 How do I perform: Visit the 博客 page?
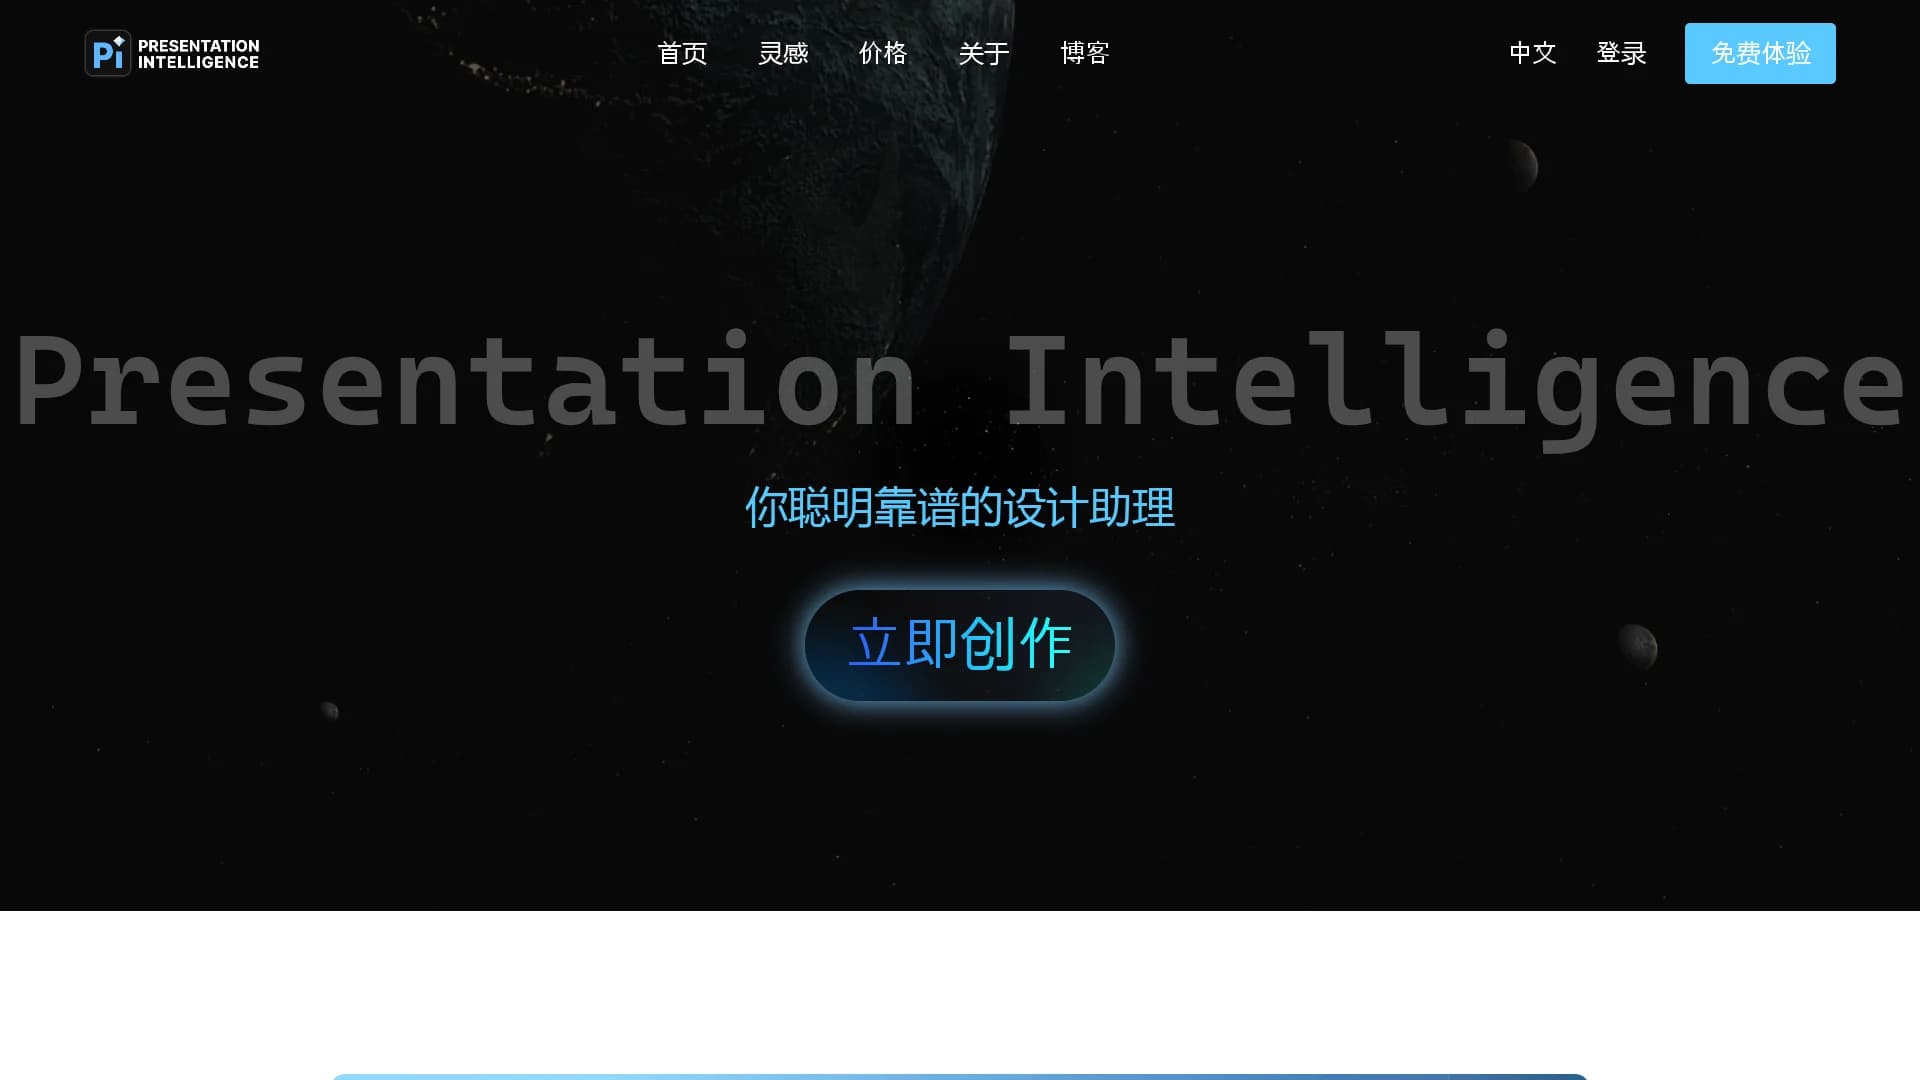pyautogui.click(x=1085, y=53)
